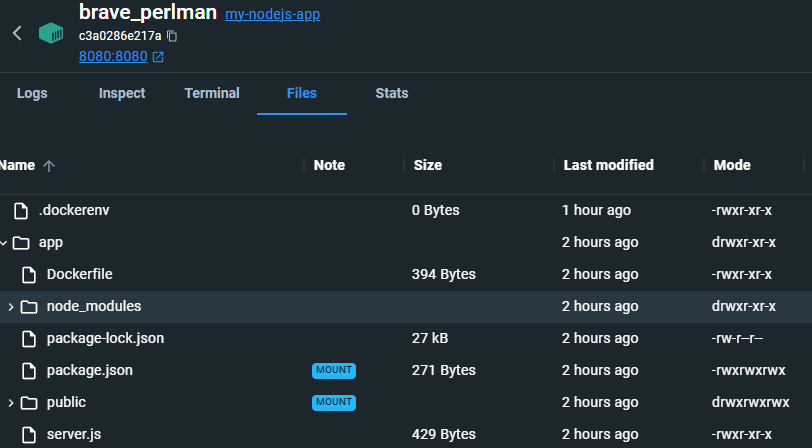Click the server.js file icon
This screenshot has width=812, height=448.
[x=29, y=435]
